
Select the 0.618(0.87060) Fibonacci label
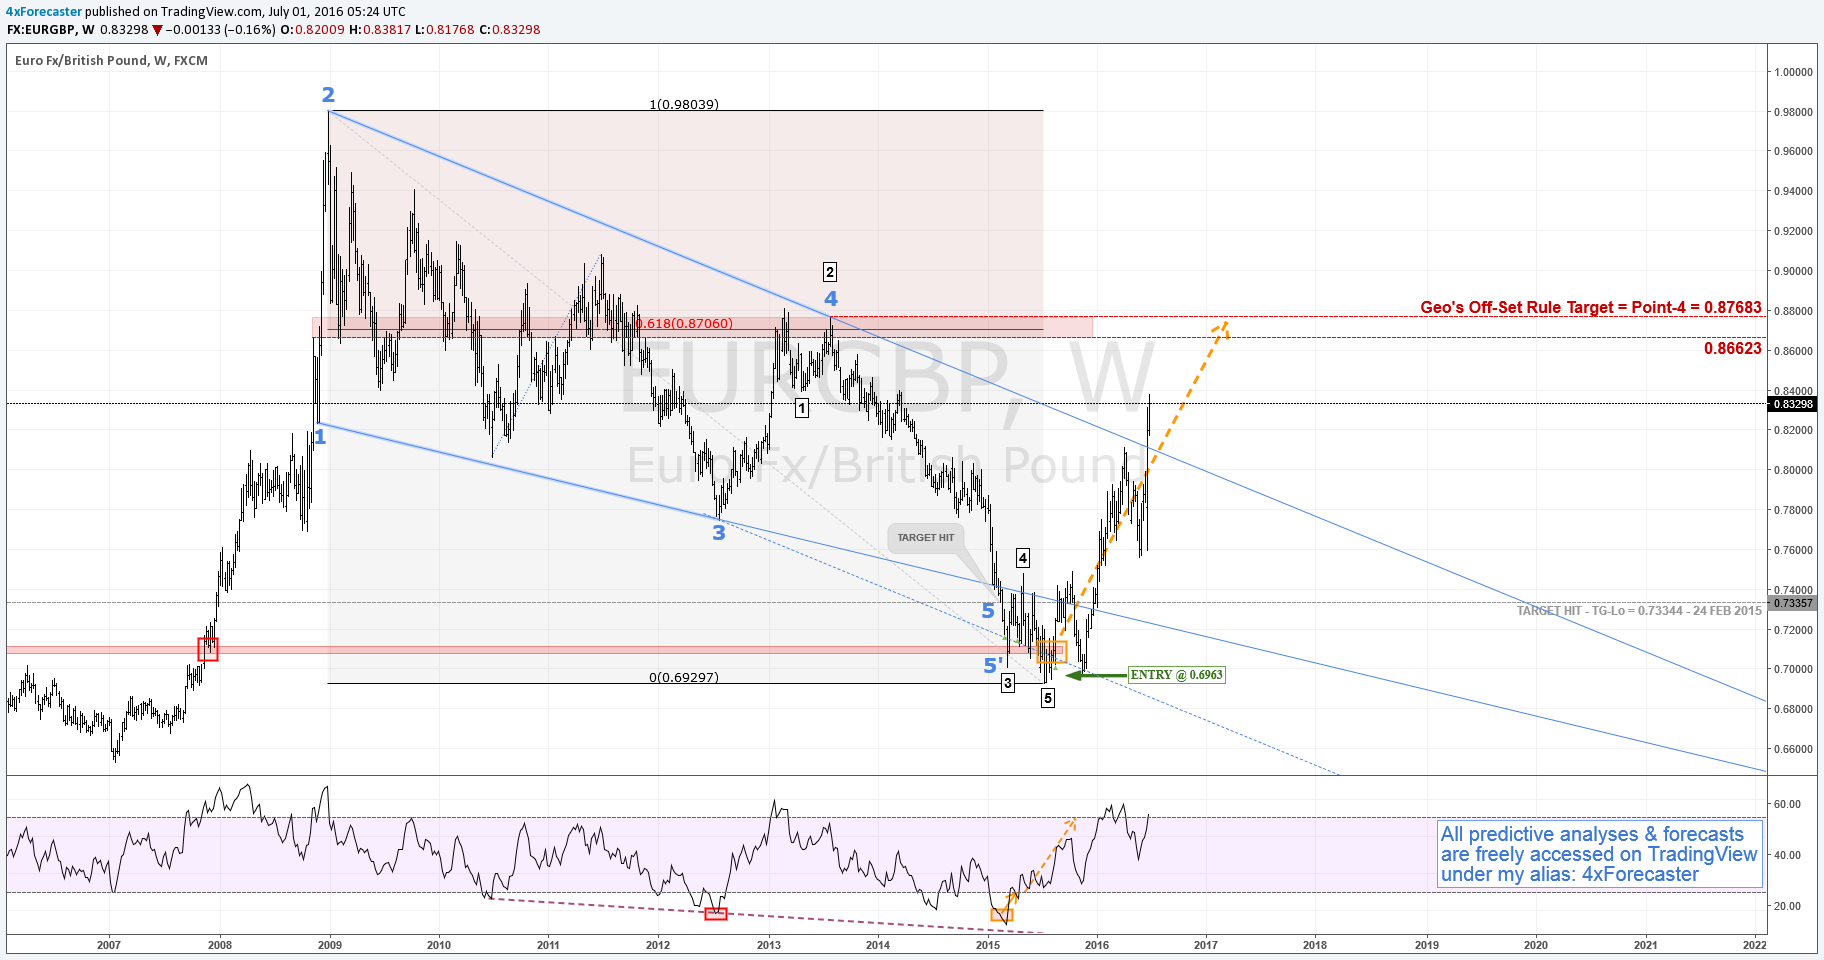pyautogui.click(x=684, y=323)
